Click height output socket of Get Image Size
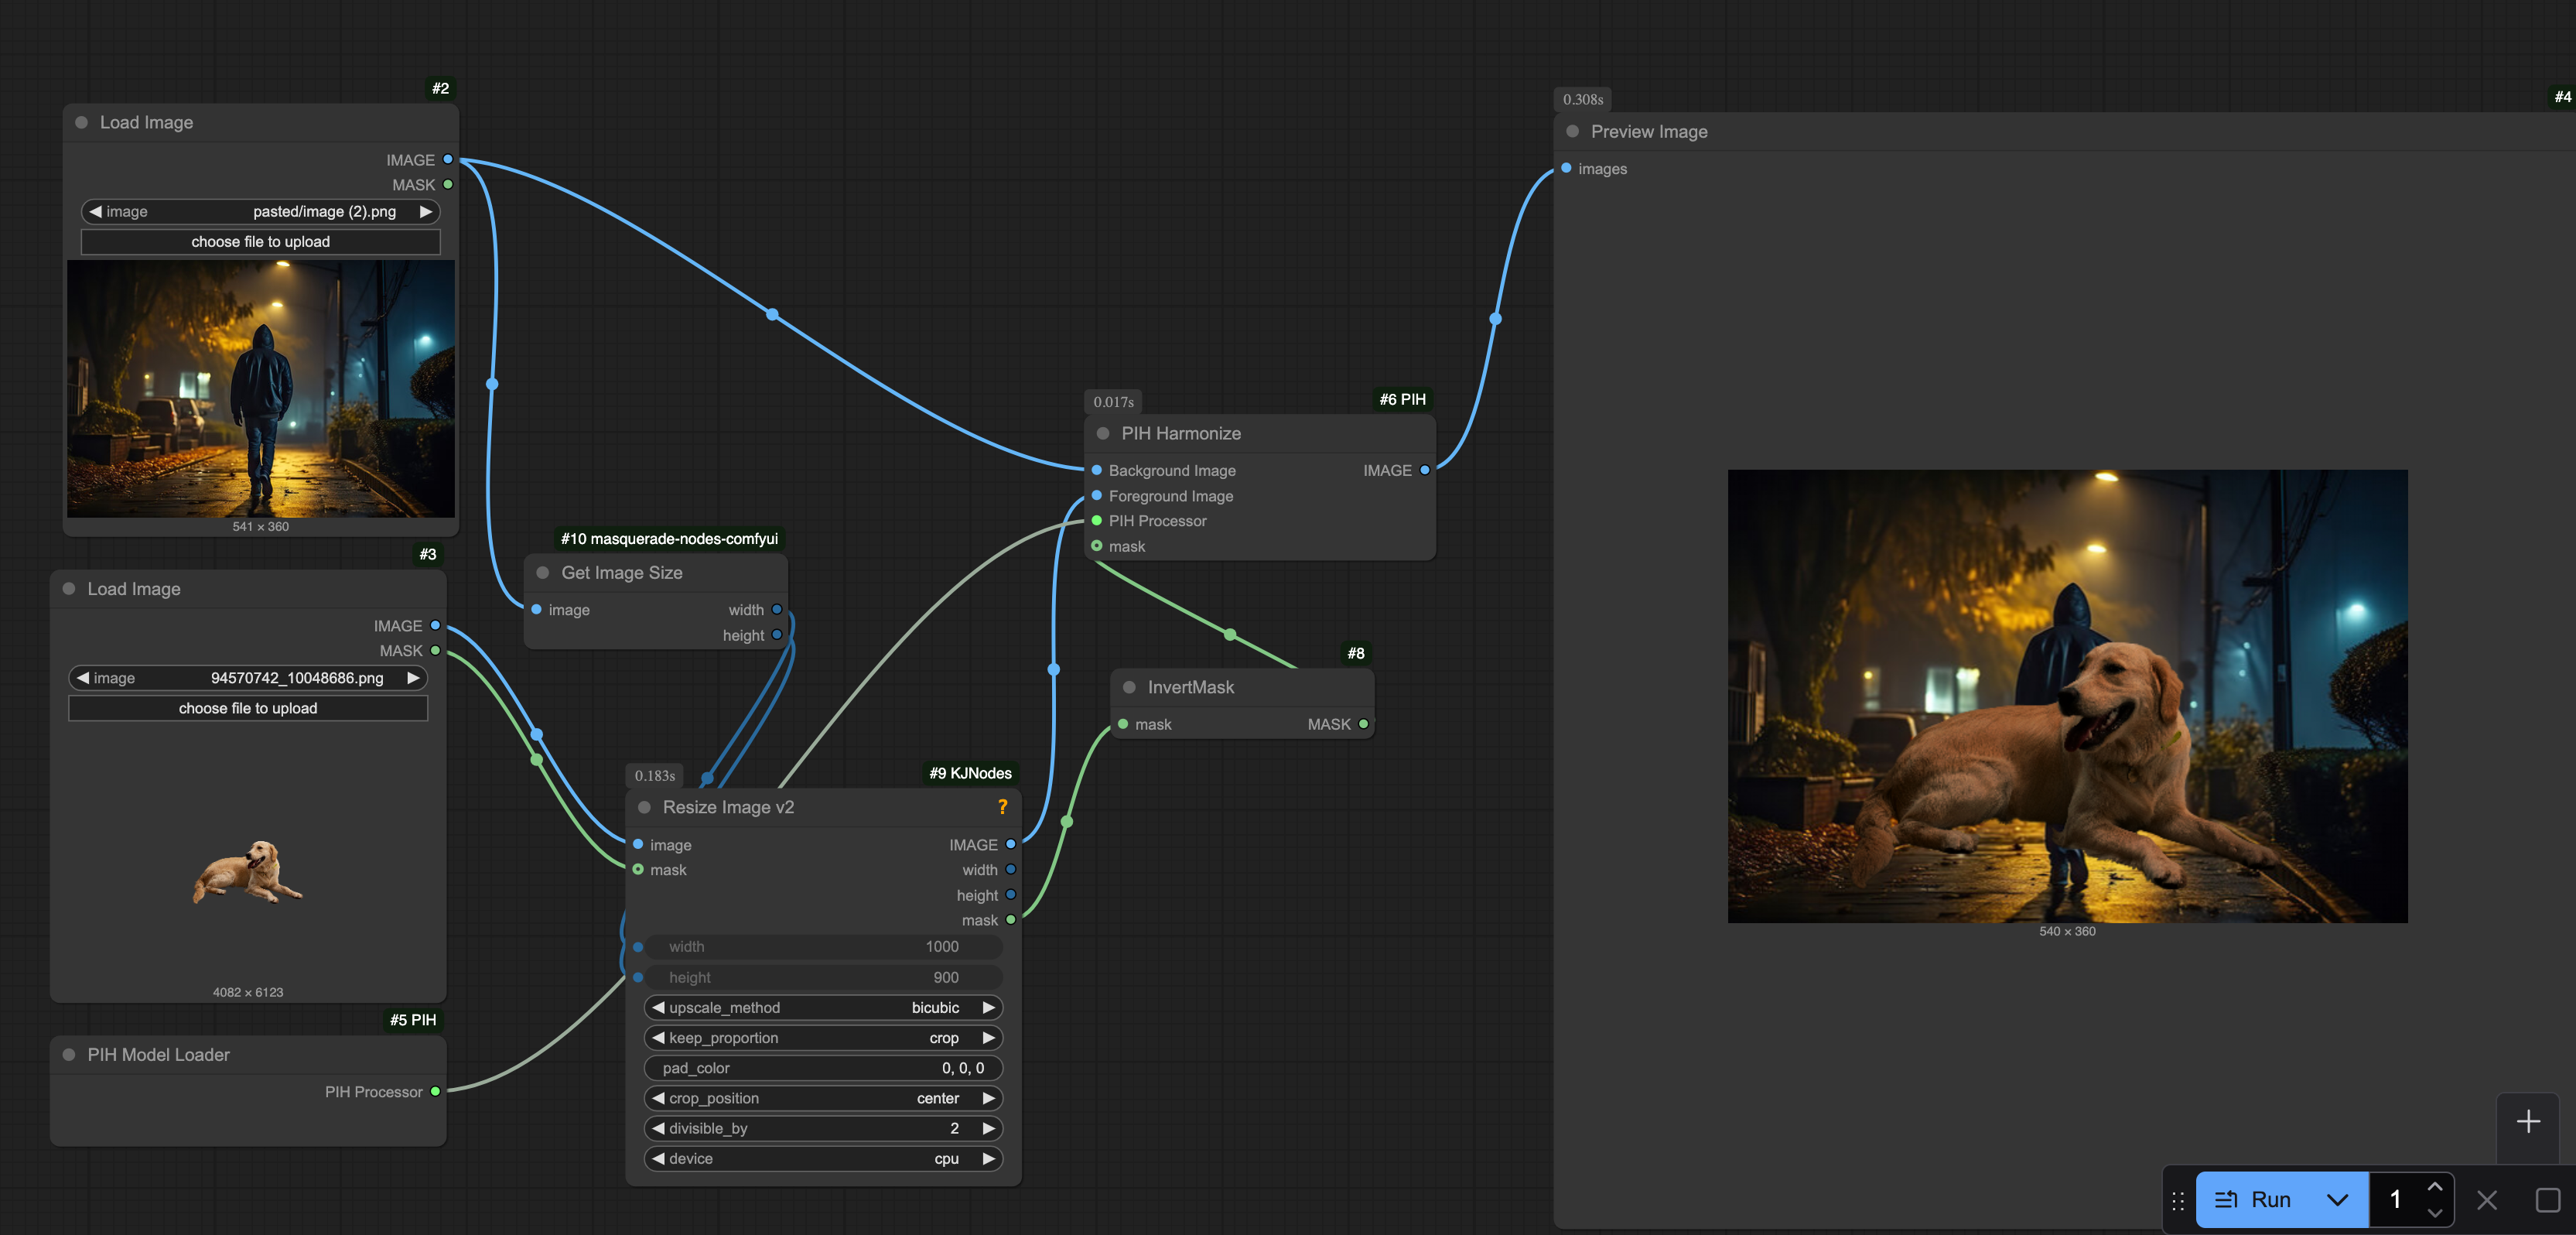Screen dimensions: 2576x1235 coord(777,634)
